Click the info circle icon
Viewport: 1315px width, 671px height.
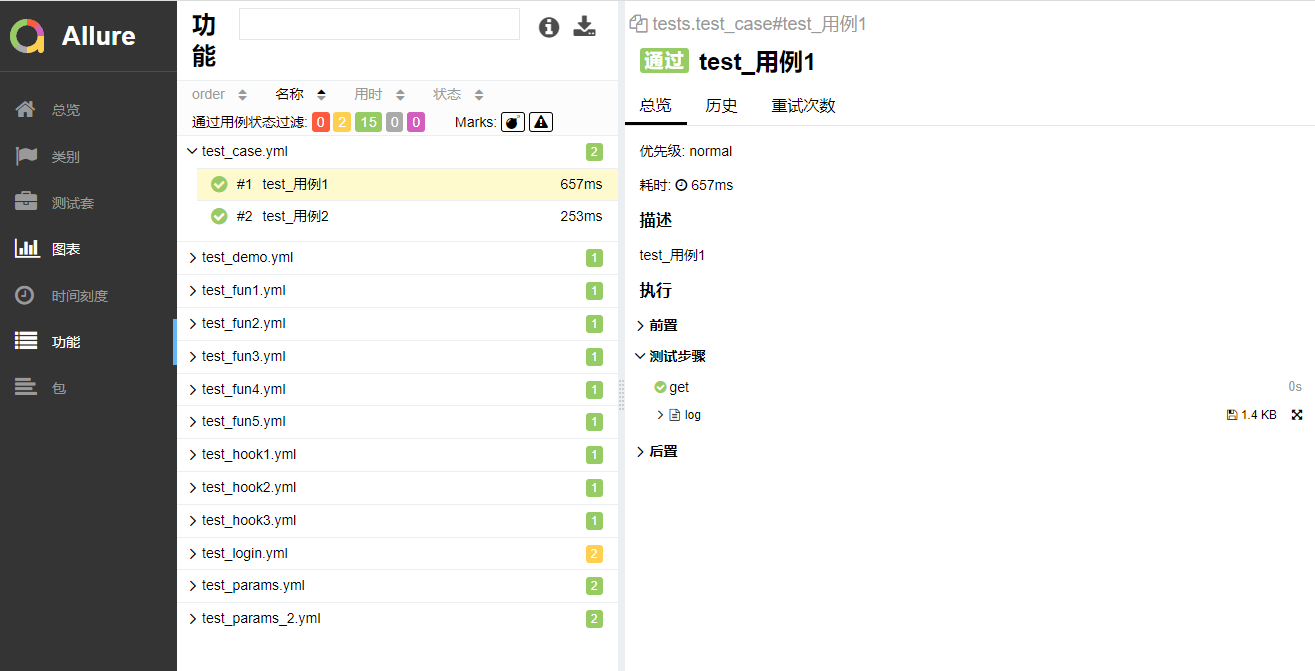coord(548,27)
